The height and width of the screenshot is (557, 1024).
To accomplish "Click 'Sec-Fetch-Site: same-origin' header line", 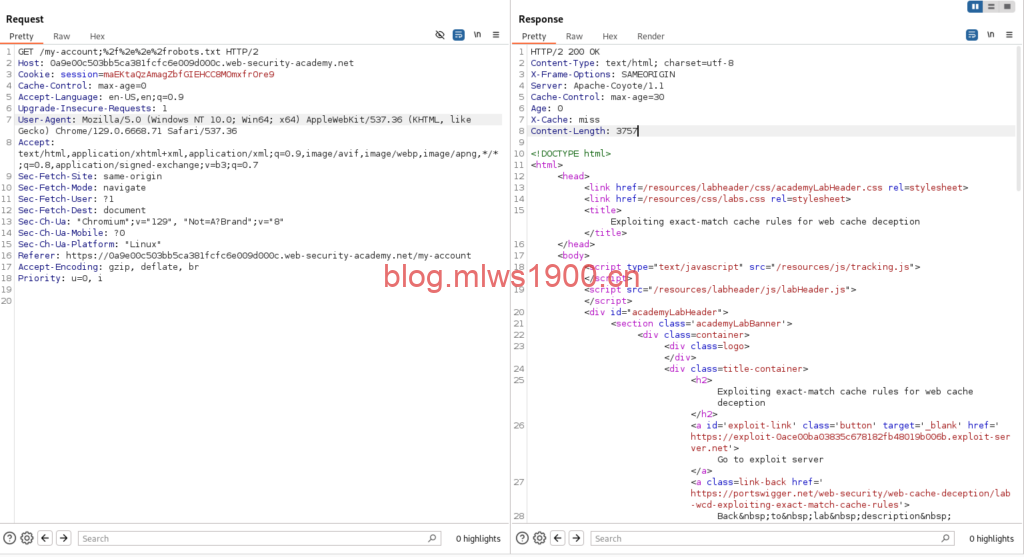I will [89, 176].
